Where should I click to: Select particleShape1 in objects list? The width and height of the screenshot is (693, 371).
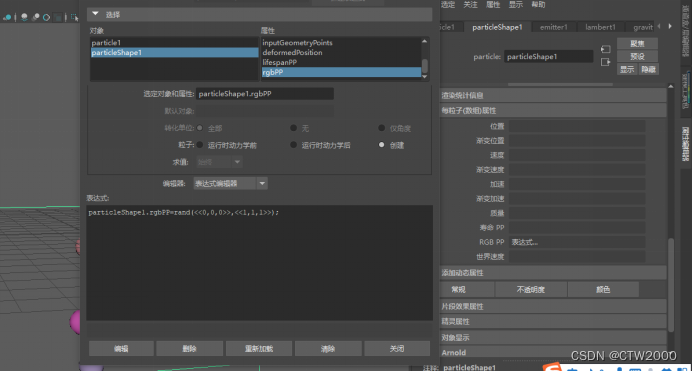point(174,53)
